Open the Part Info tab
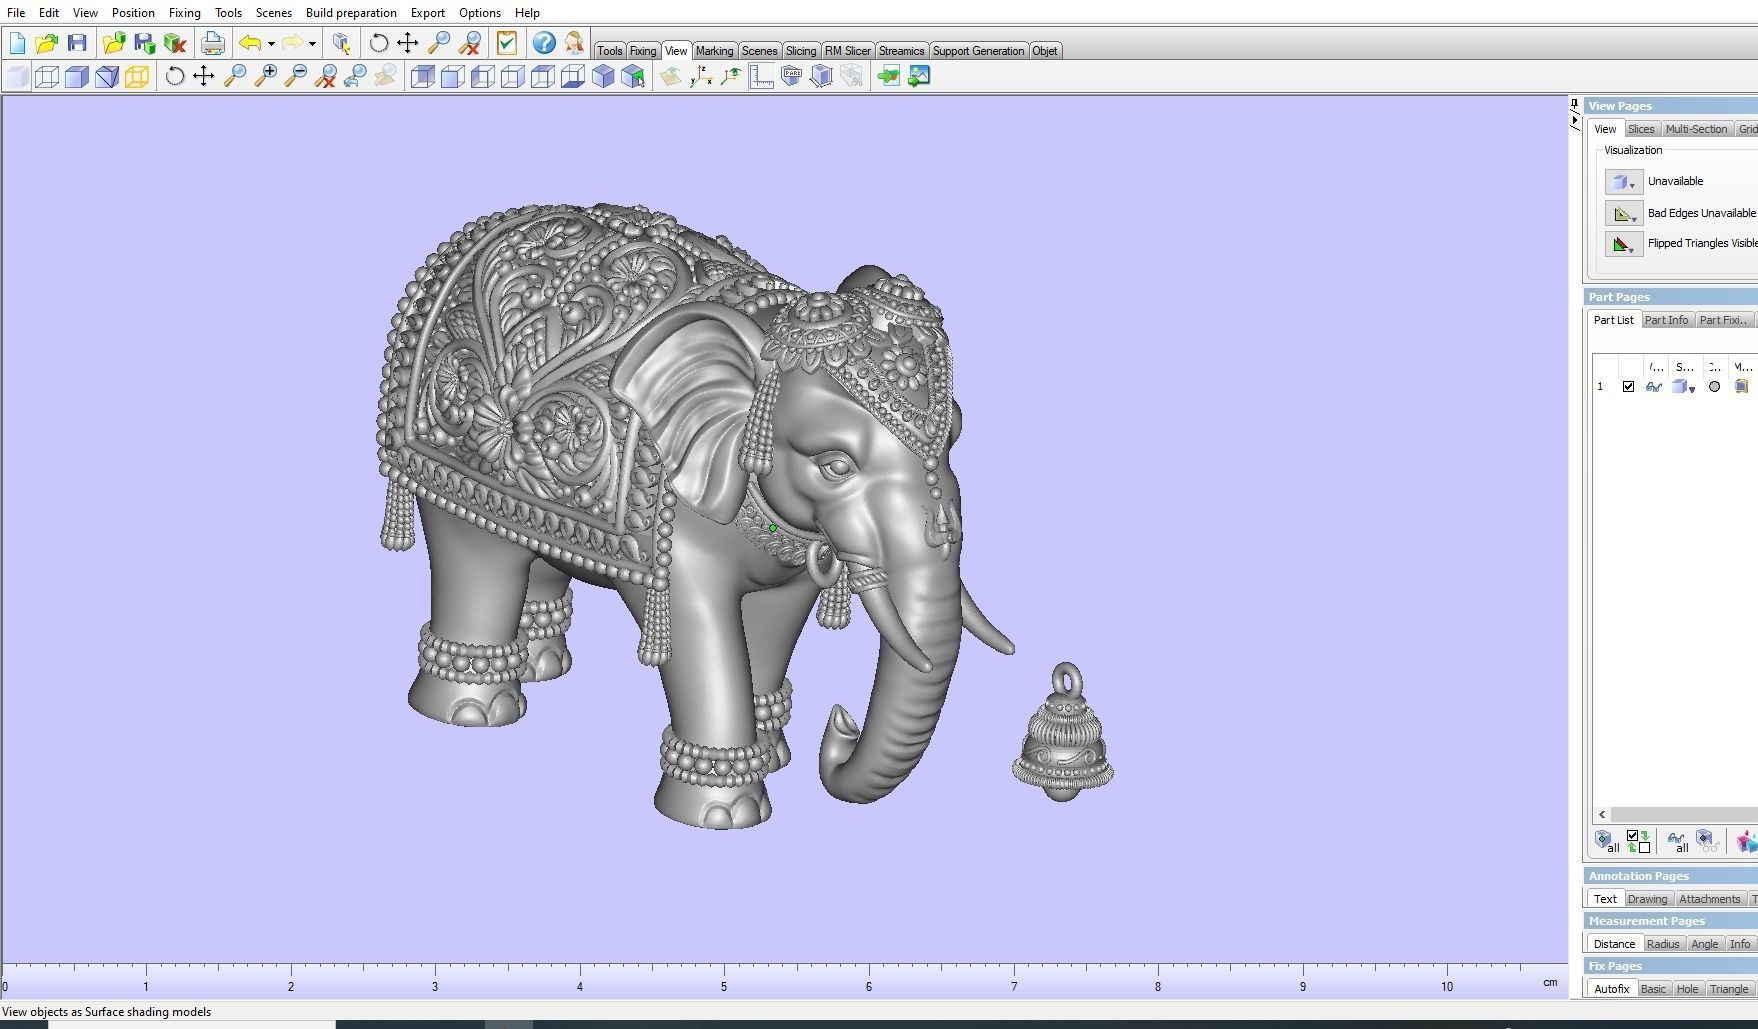 (1666, 320)
